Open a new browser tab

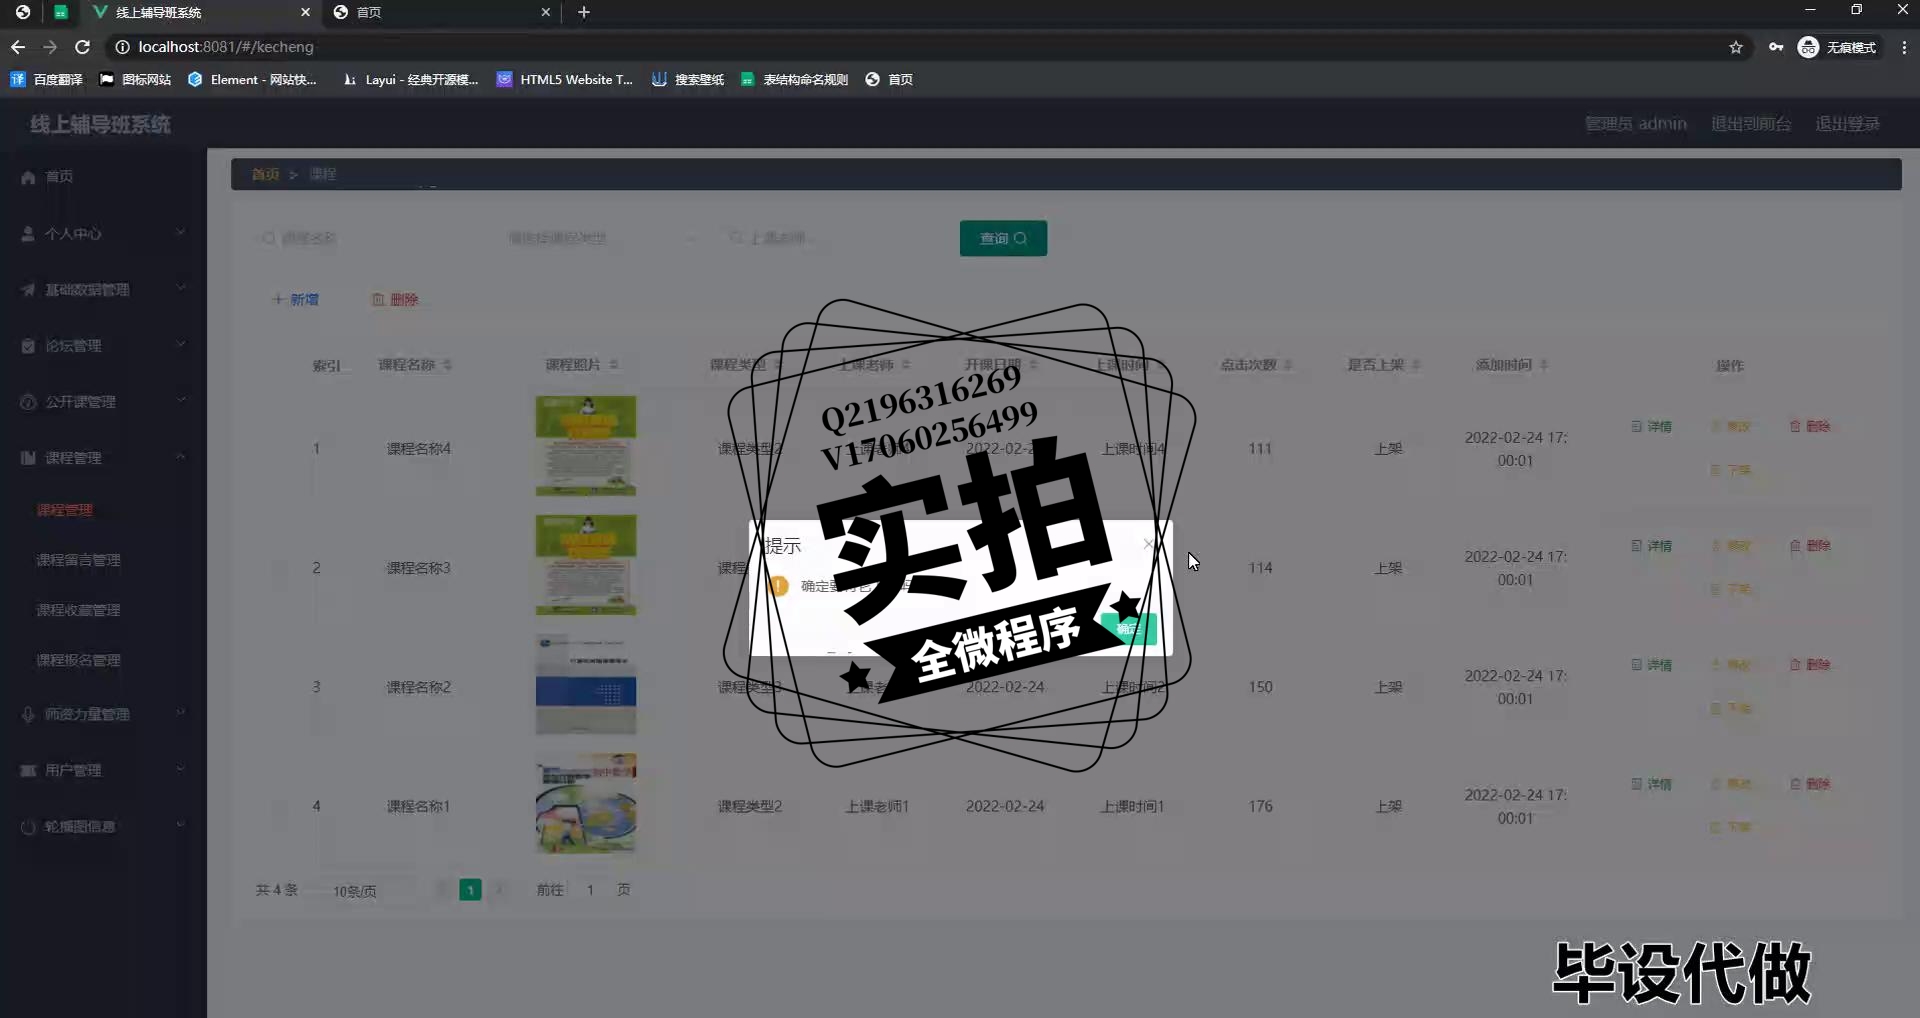pos(584,12)
